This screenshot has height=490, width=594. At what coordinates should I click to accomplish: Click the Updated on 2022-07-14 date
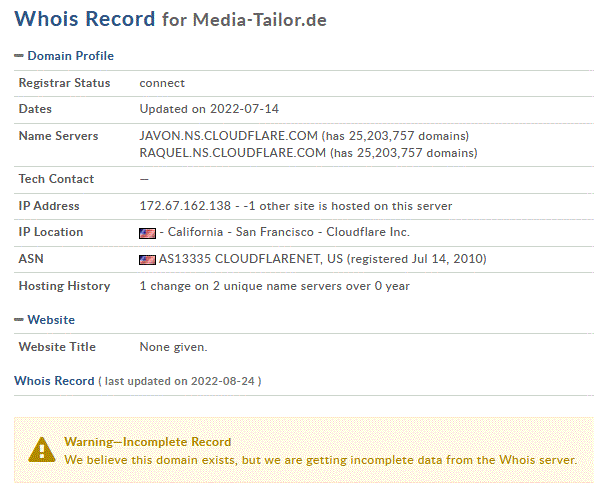point(209,109)
